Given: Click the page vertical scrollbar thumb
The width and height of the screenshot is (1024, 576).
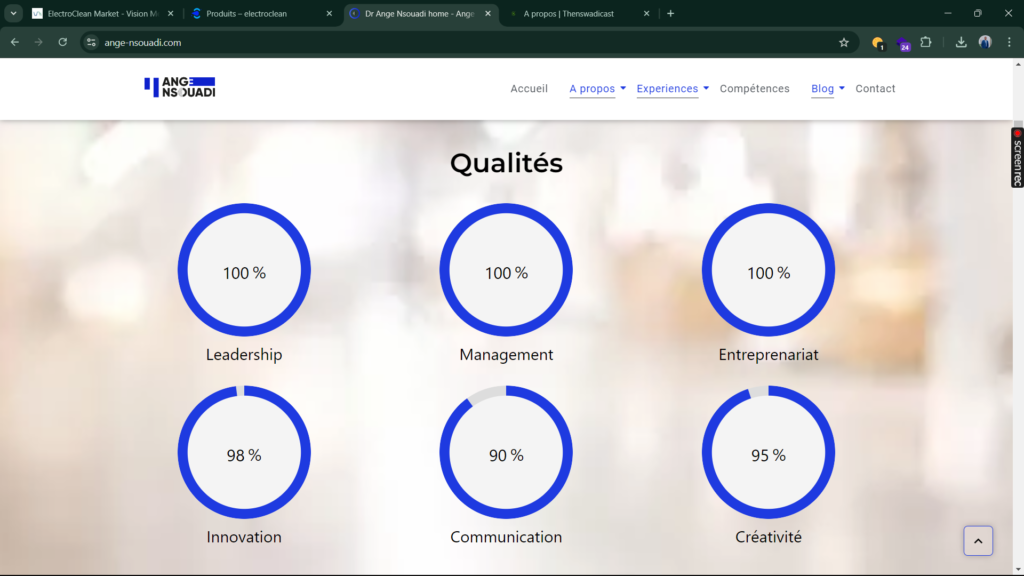Looking at the screenshot, I should click(x=1018, y=125).
